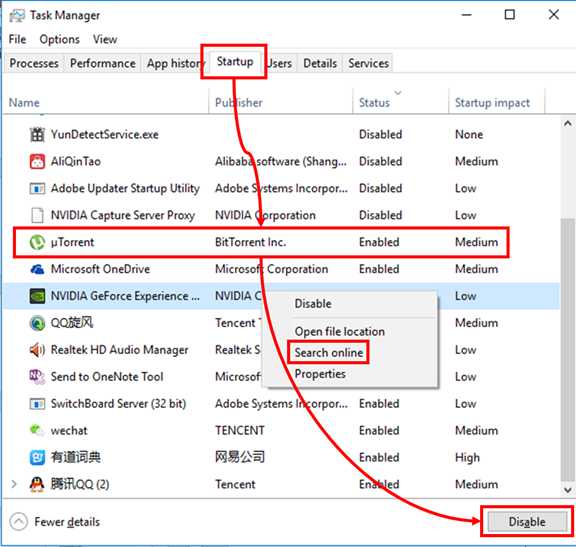This screenshot has height=547, width=576.
Task: Expand the 腾讯QQ (2) entry
Action: coord(14,484)
